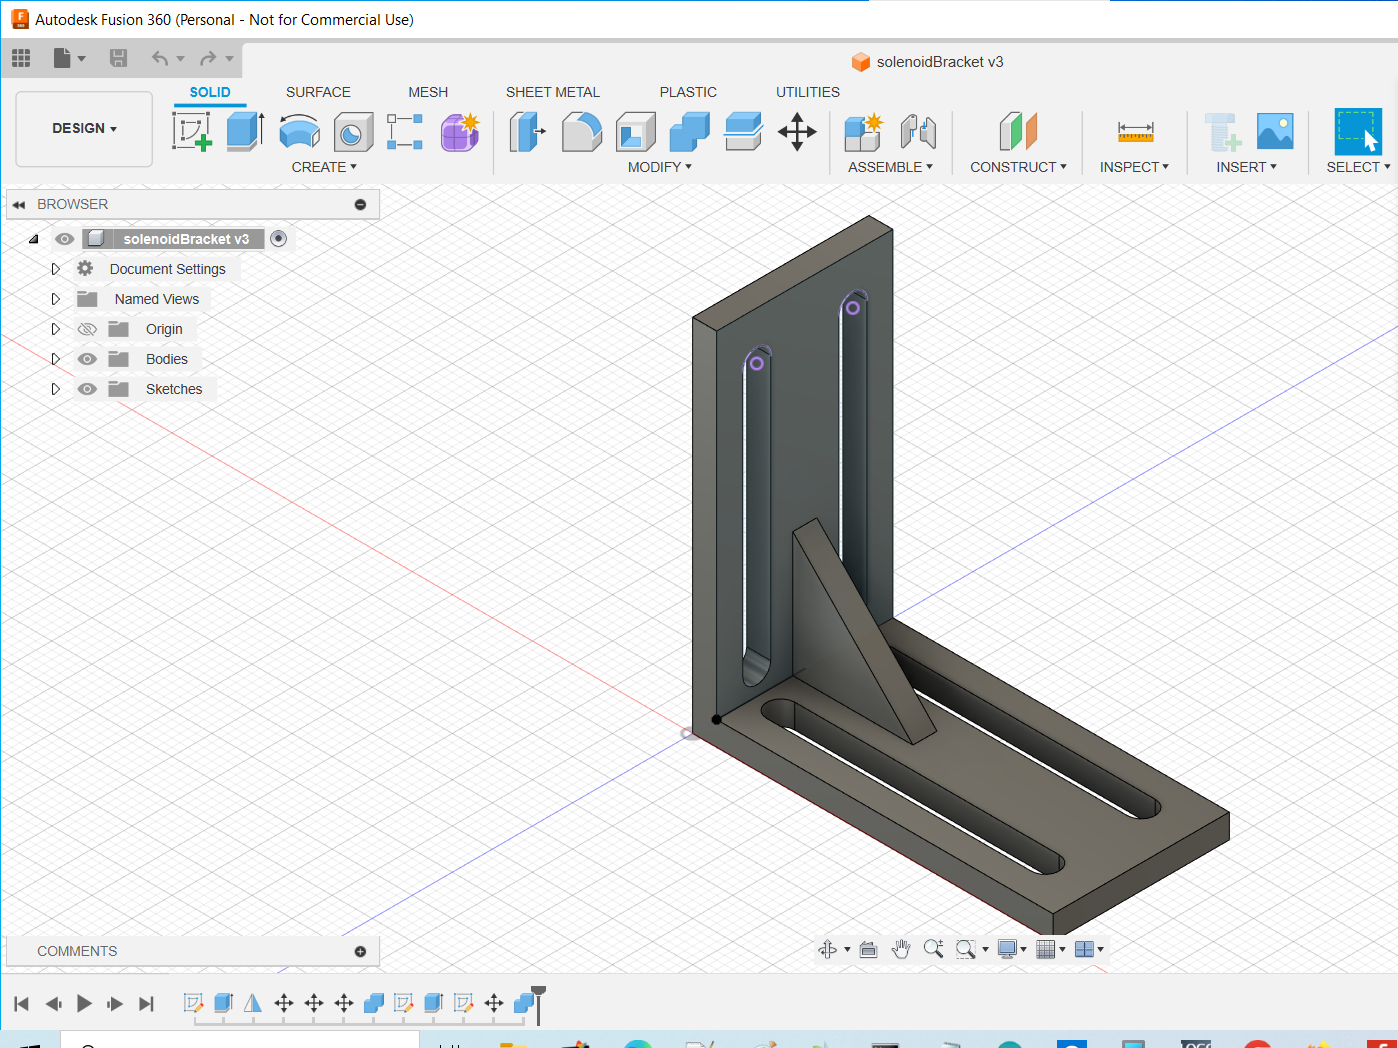The width and height of the screenshot is (1398, 1048).
Task: Toggle visibility of the Bodies folder
Action: (x=87, y=358)
